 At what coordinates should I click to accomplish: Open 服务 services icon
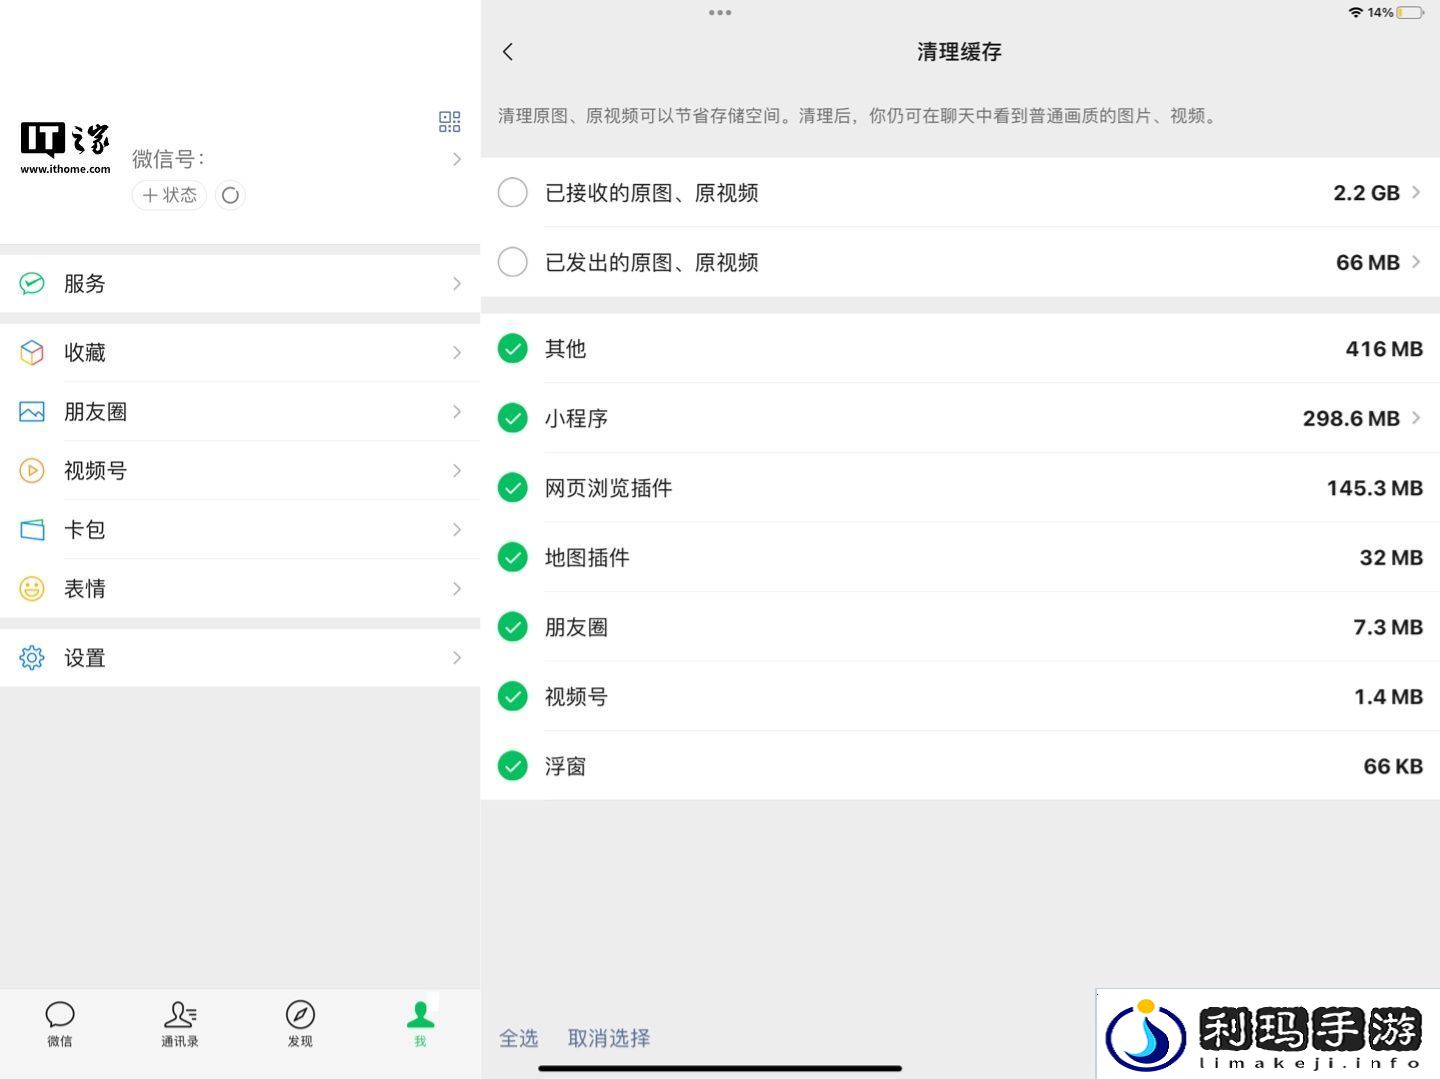32,283
